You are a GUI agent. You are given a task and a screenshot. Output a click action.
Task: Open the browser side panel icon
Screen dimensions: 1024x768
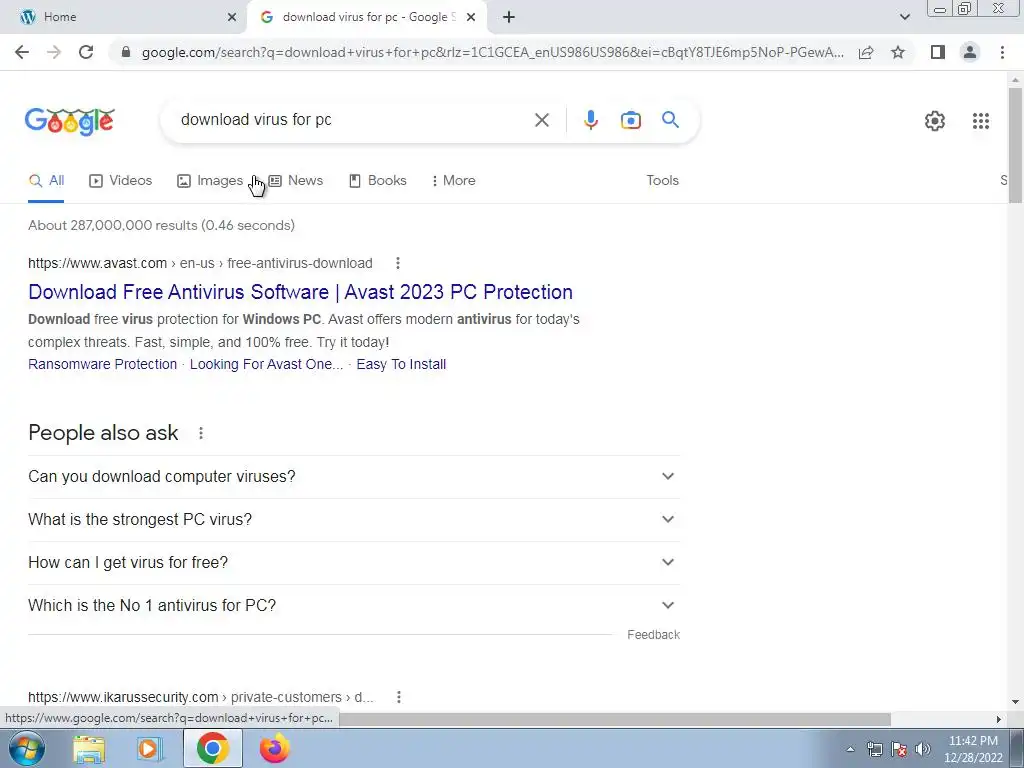(938, 52)
